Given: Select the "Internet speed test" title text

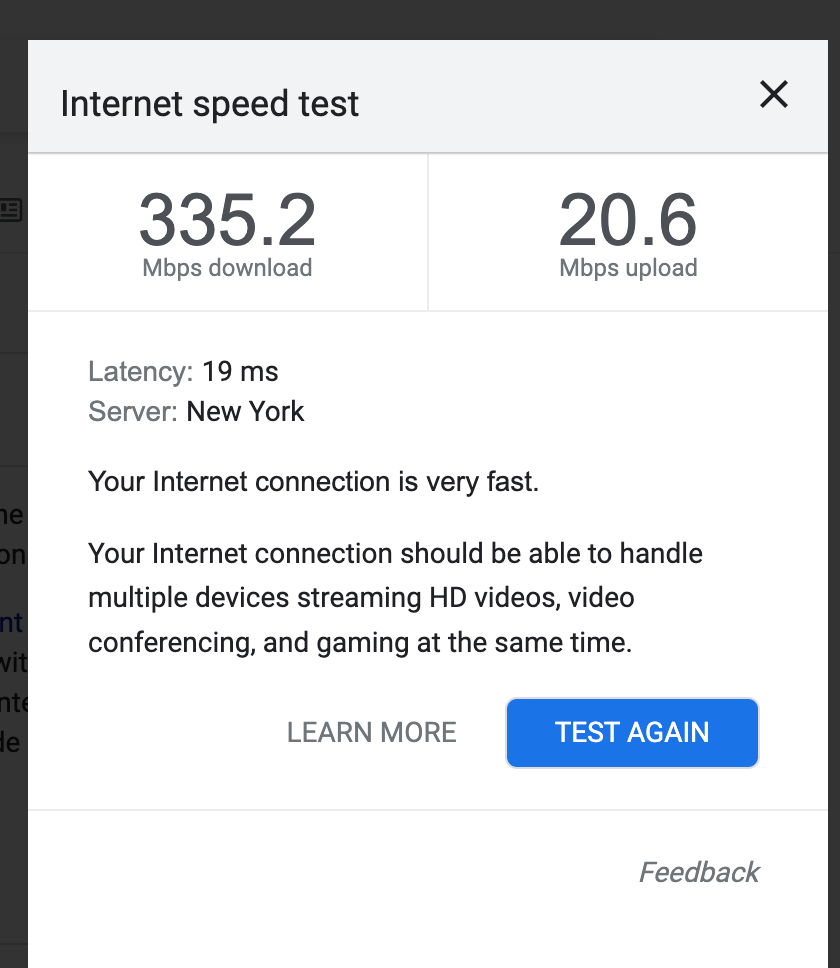Looking at the screenshot, I should pos(210,104).
